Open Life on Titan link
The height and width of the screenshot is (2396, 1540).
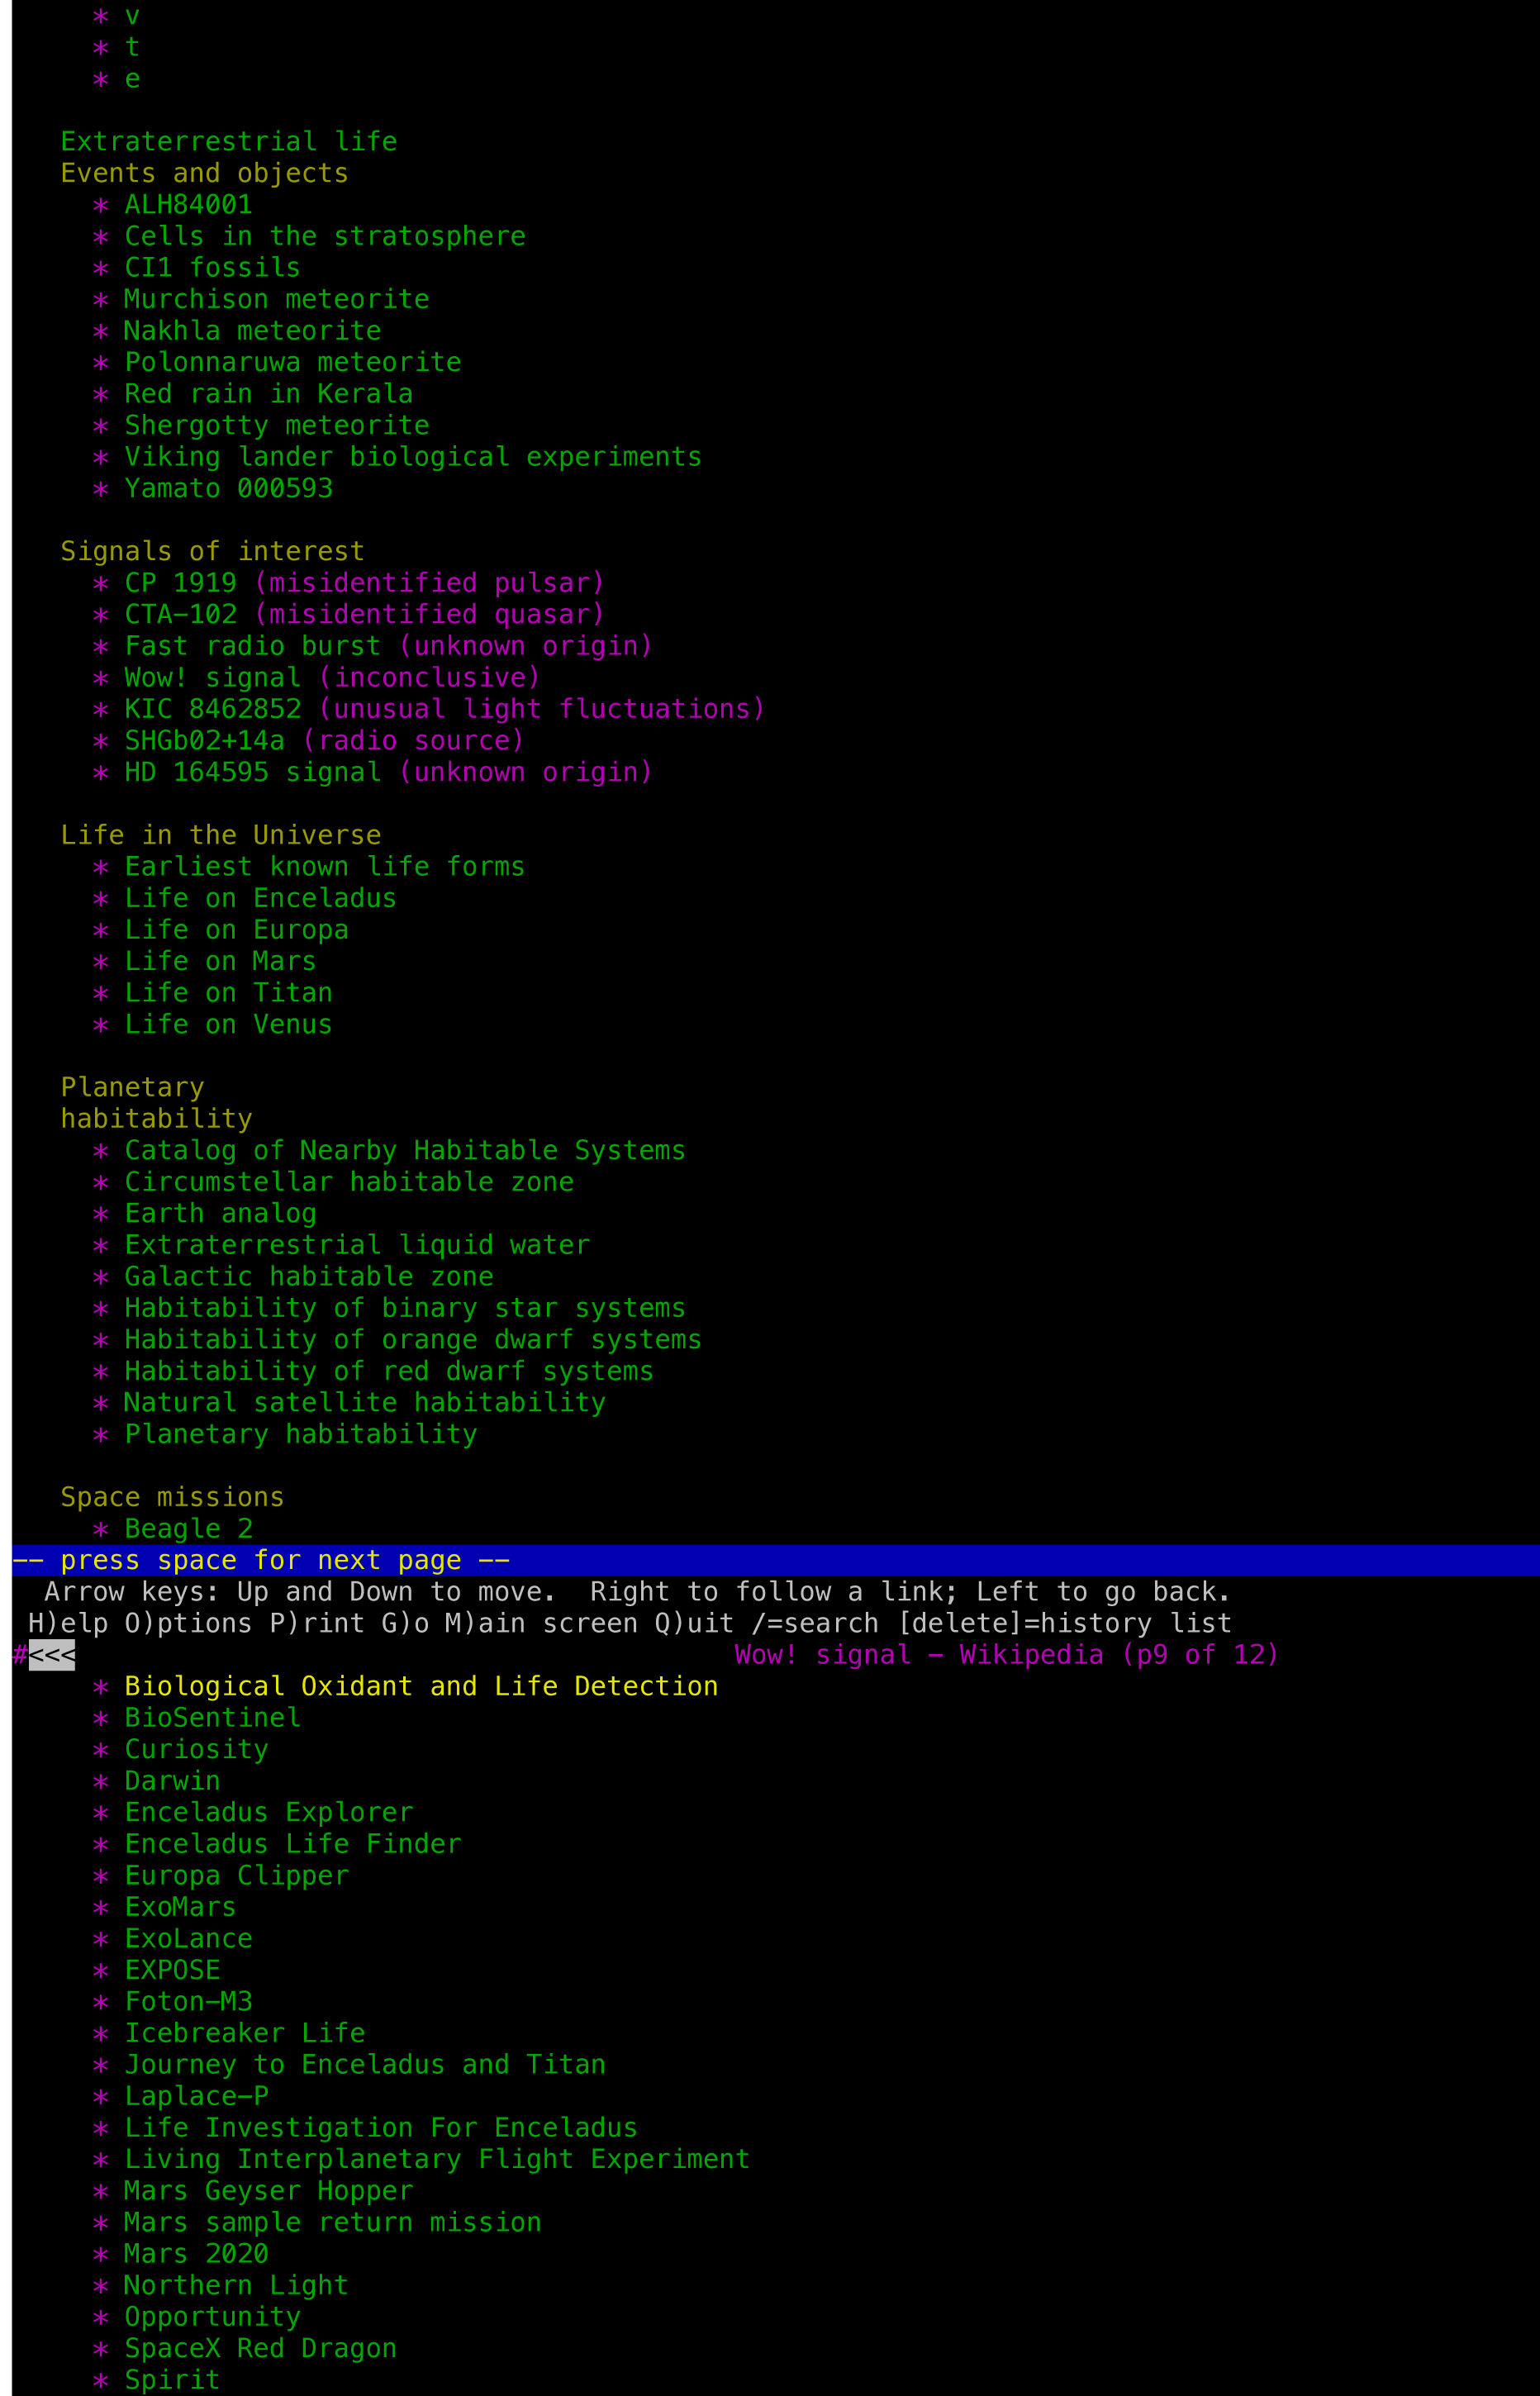click(229, 993)
